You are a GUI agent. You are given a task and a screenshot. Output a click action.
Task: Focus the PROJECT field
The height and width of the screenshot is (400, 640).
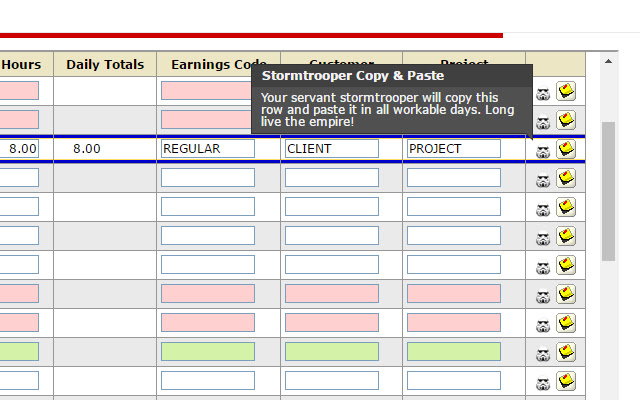454,149
